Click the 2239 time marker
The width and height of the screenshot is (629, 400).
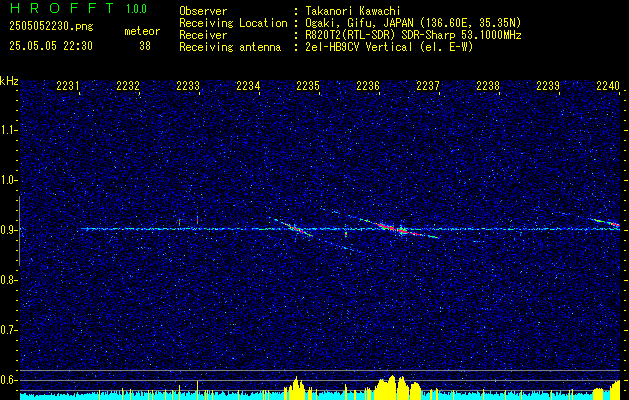(548, 86)
